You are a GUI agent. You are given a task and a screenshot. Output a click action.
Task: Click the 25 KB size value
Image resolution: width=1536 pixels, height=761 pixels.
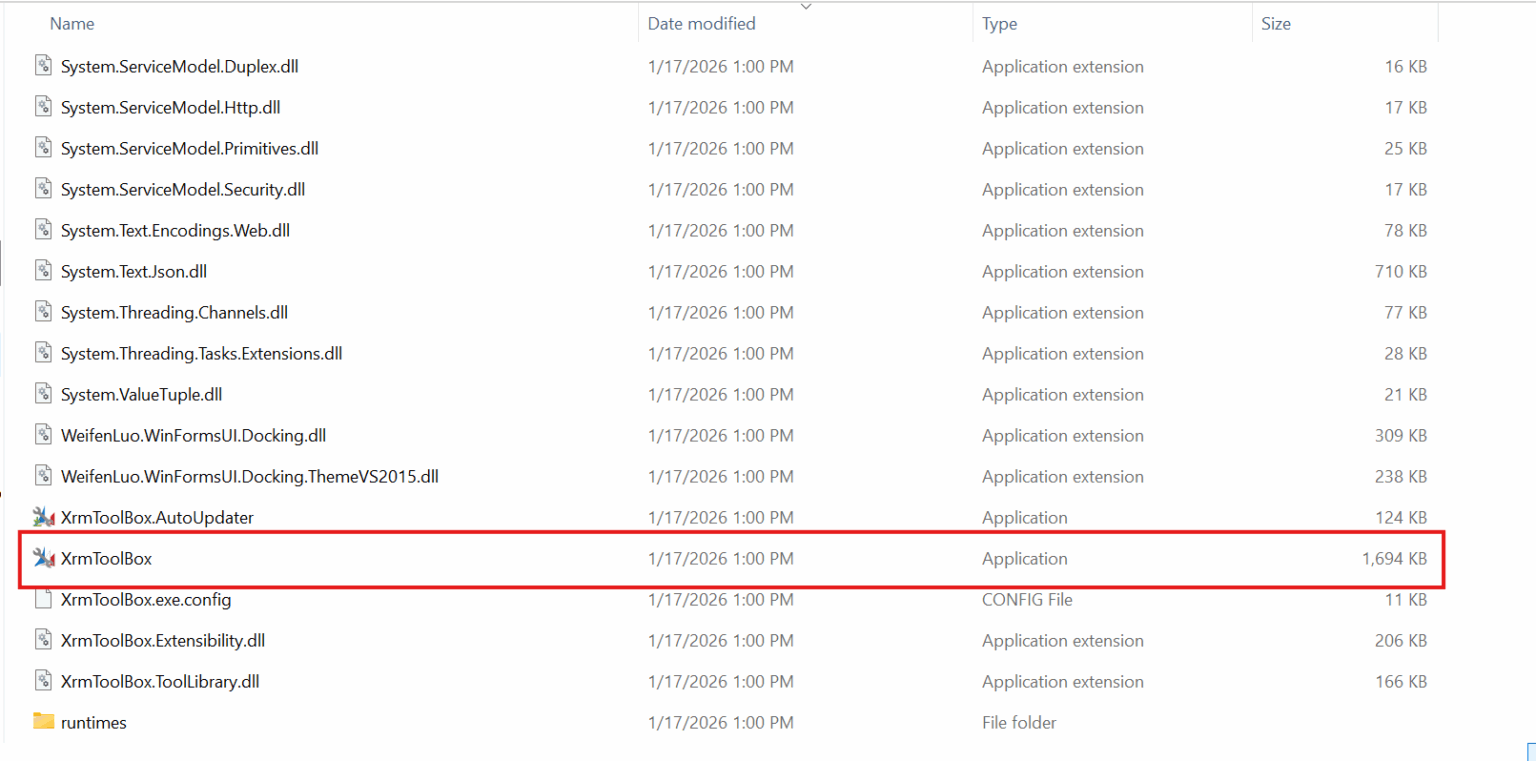point(1406,148)
